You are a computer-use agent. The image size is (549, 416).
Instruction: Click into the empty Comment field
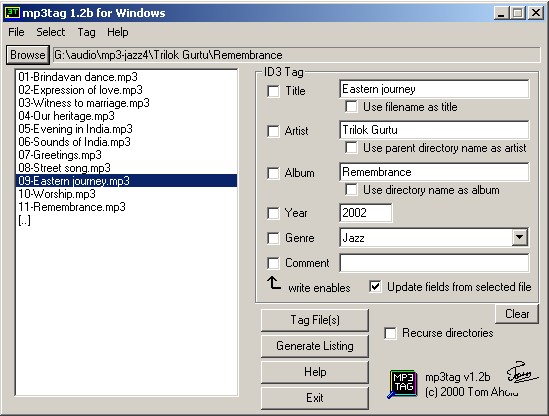coord(434,263)
